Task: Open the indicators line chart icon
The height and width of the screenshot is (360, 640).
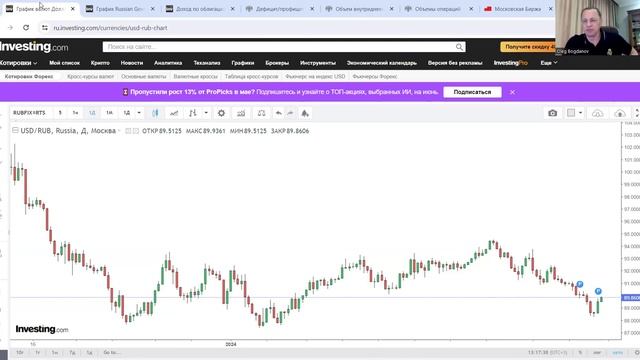Action: pos(174,113)
